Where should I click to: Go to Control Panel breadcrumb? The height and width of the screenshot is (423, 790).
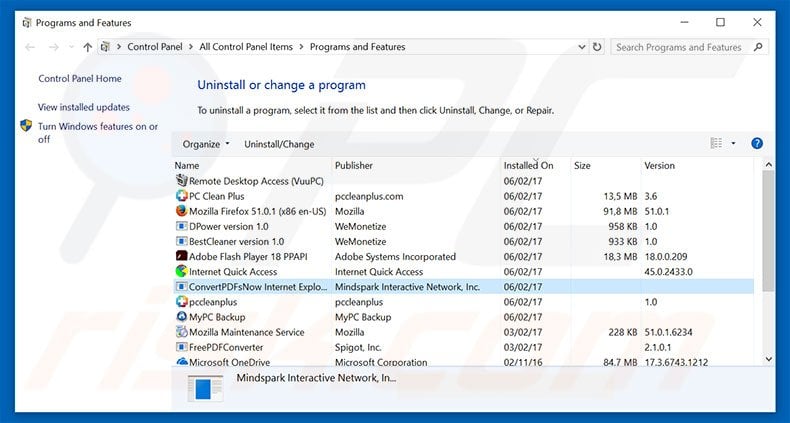(x=155, y=47)
